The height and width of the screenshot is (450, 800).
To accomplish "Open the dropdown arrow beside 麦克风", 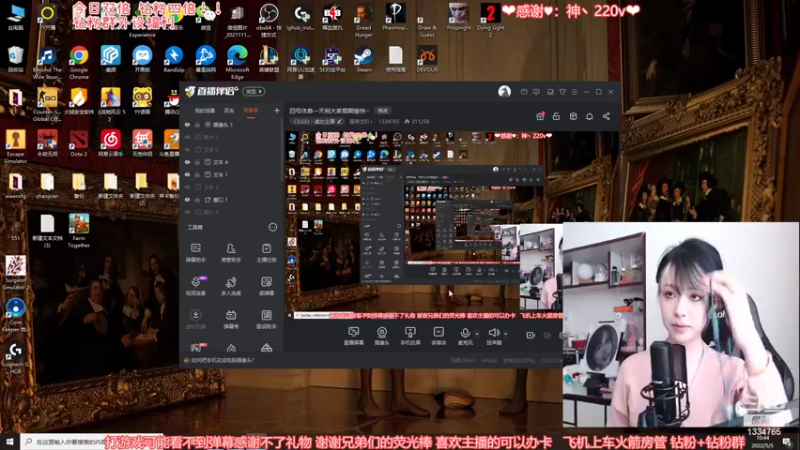I will tap(477, 334).
